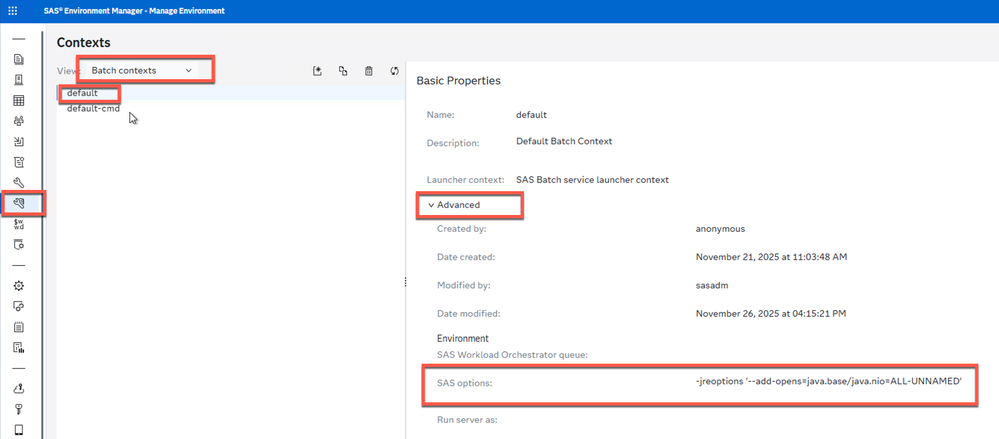Click the 'Run server as:' label

(x=467, y=420)
